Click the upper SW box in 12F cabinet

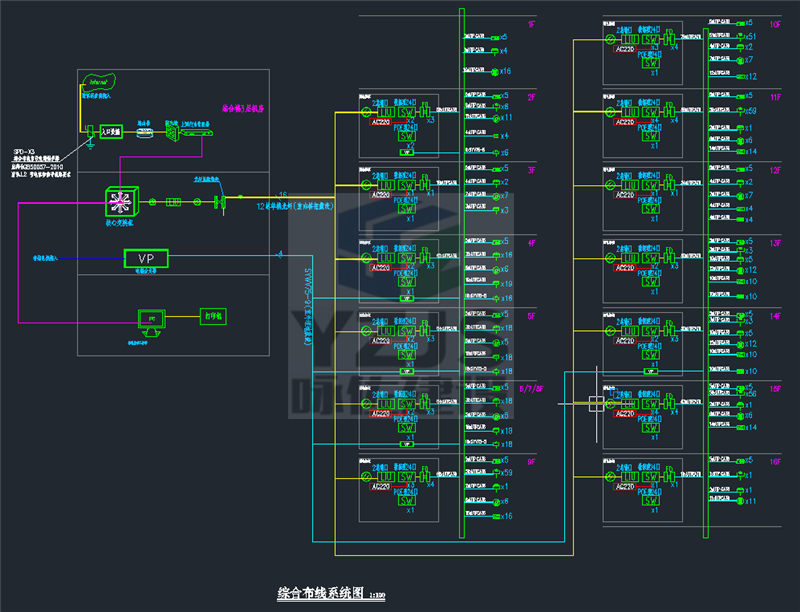(x=651, y=185)
